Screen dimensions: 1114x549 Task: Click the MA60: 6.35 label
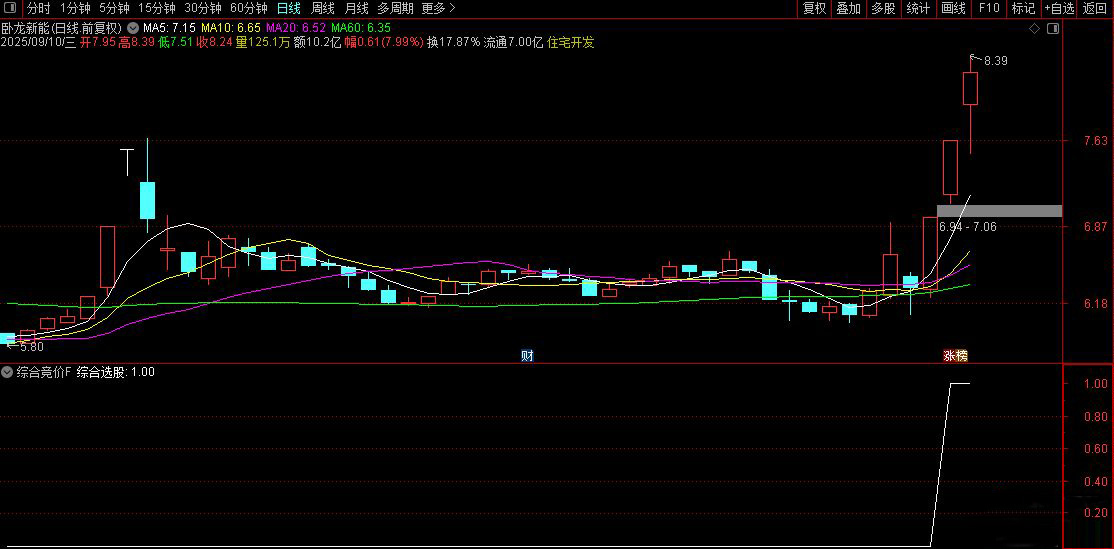coord(361,28)
